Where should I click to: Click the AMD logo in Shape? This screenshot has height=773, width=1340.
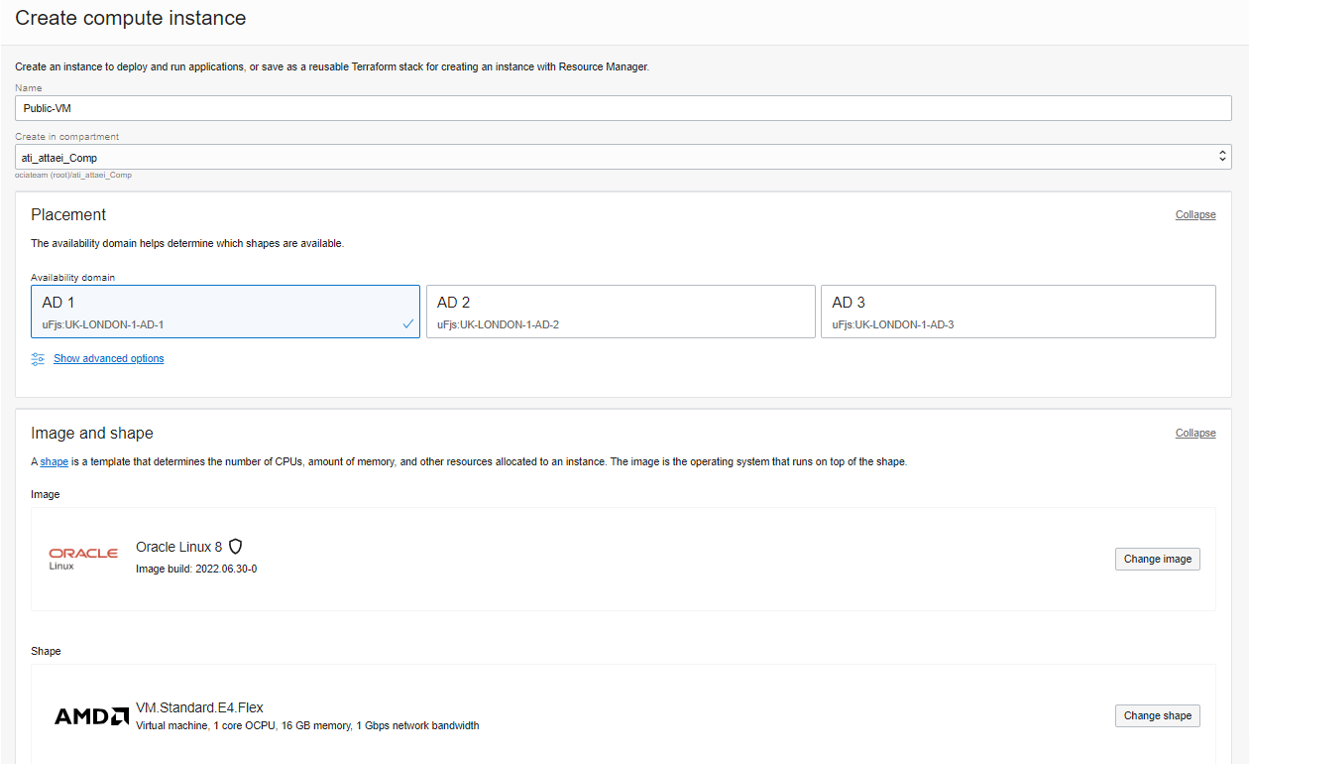(91, 716)
